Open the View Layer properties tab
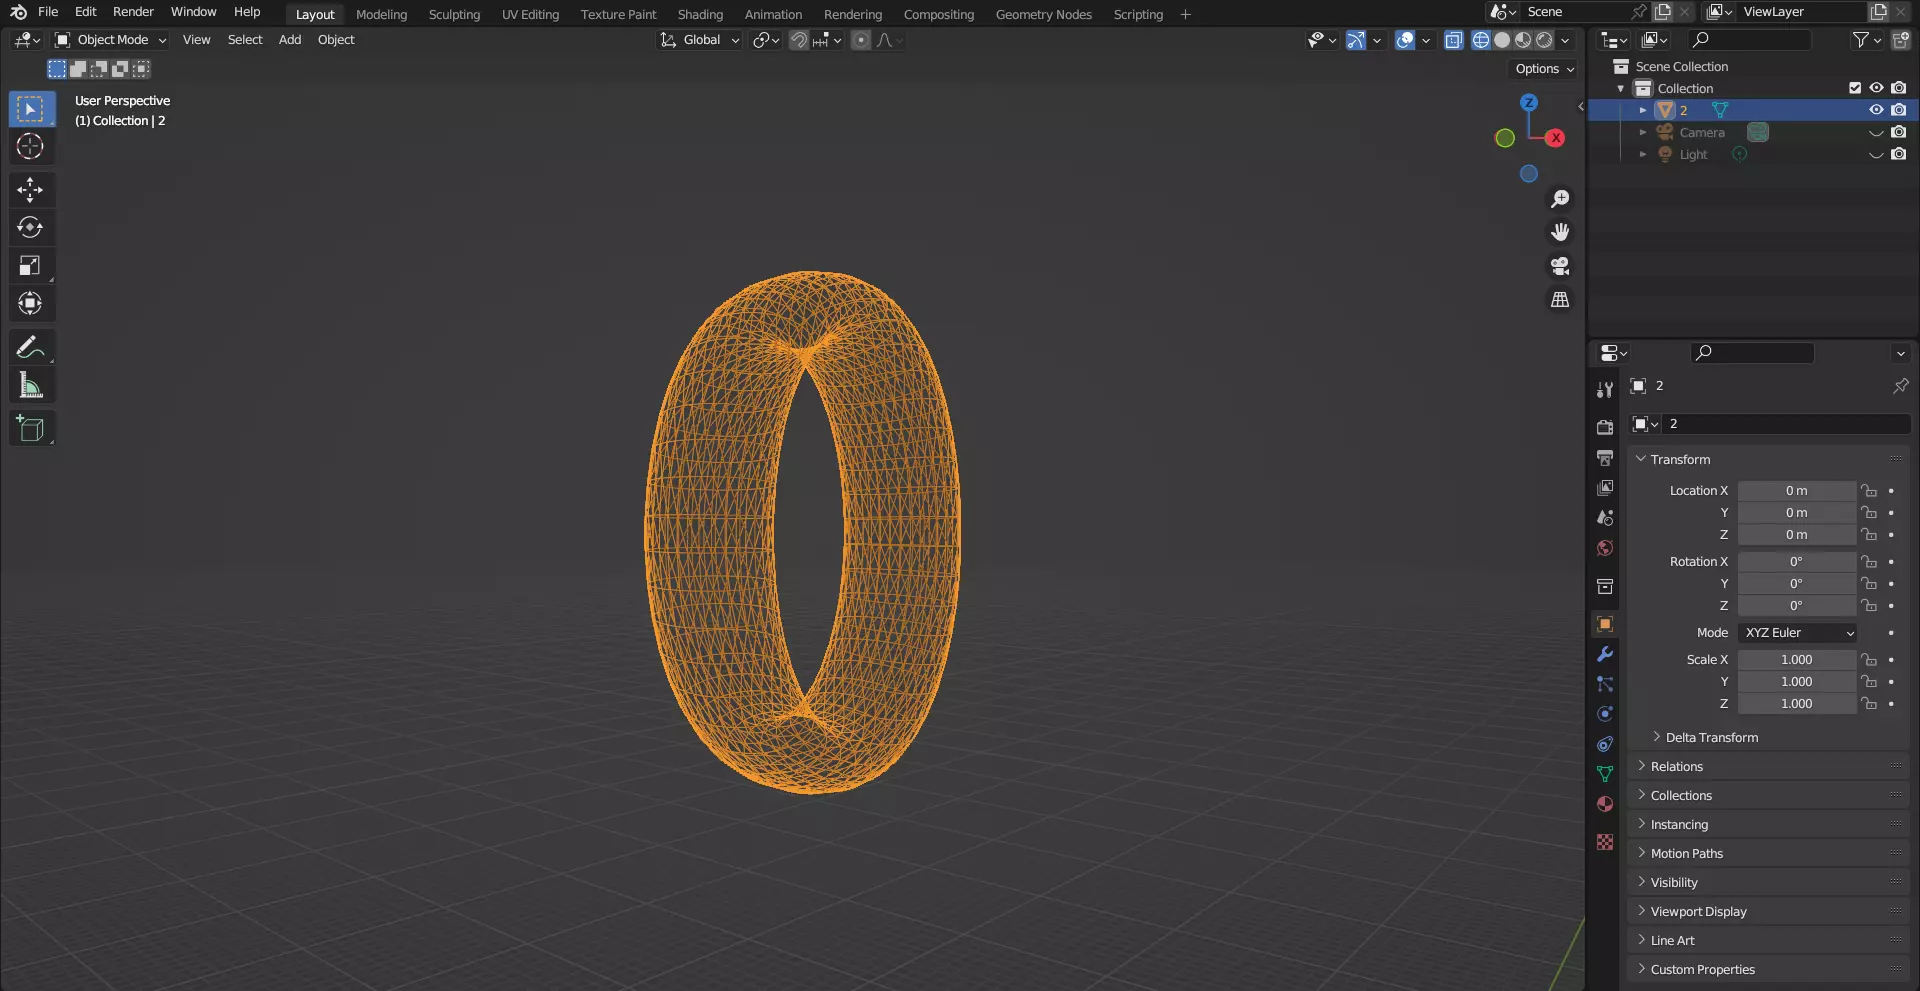The width and height of the screenshot is (1920, 991). pyautogui.click(x=1605, y=488)
